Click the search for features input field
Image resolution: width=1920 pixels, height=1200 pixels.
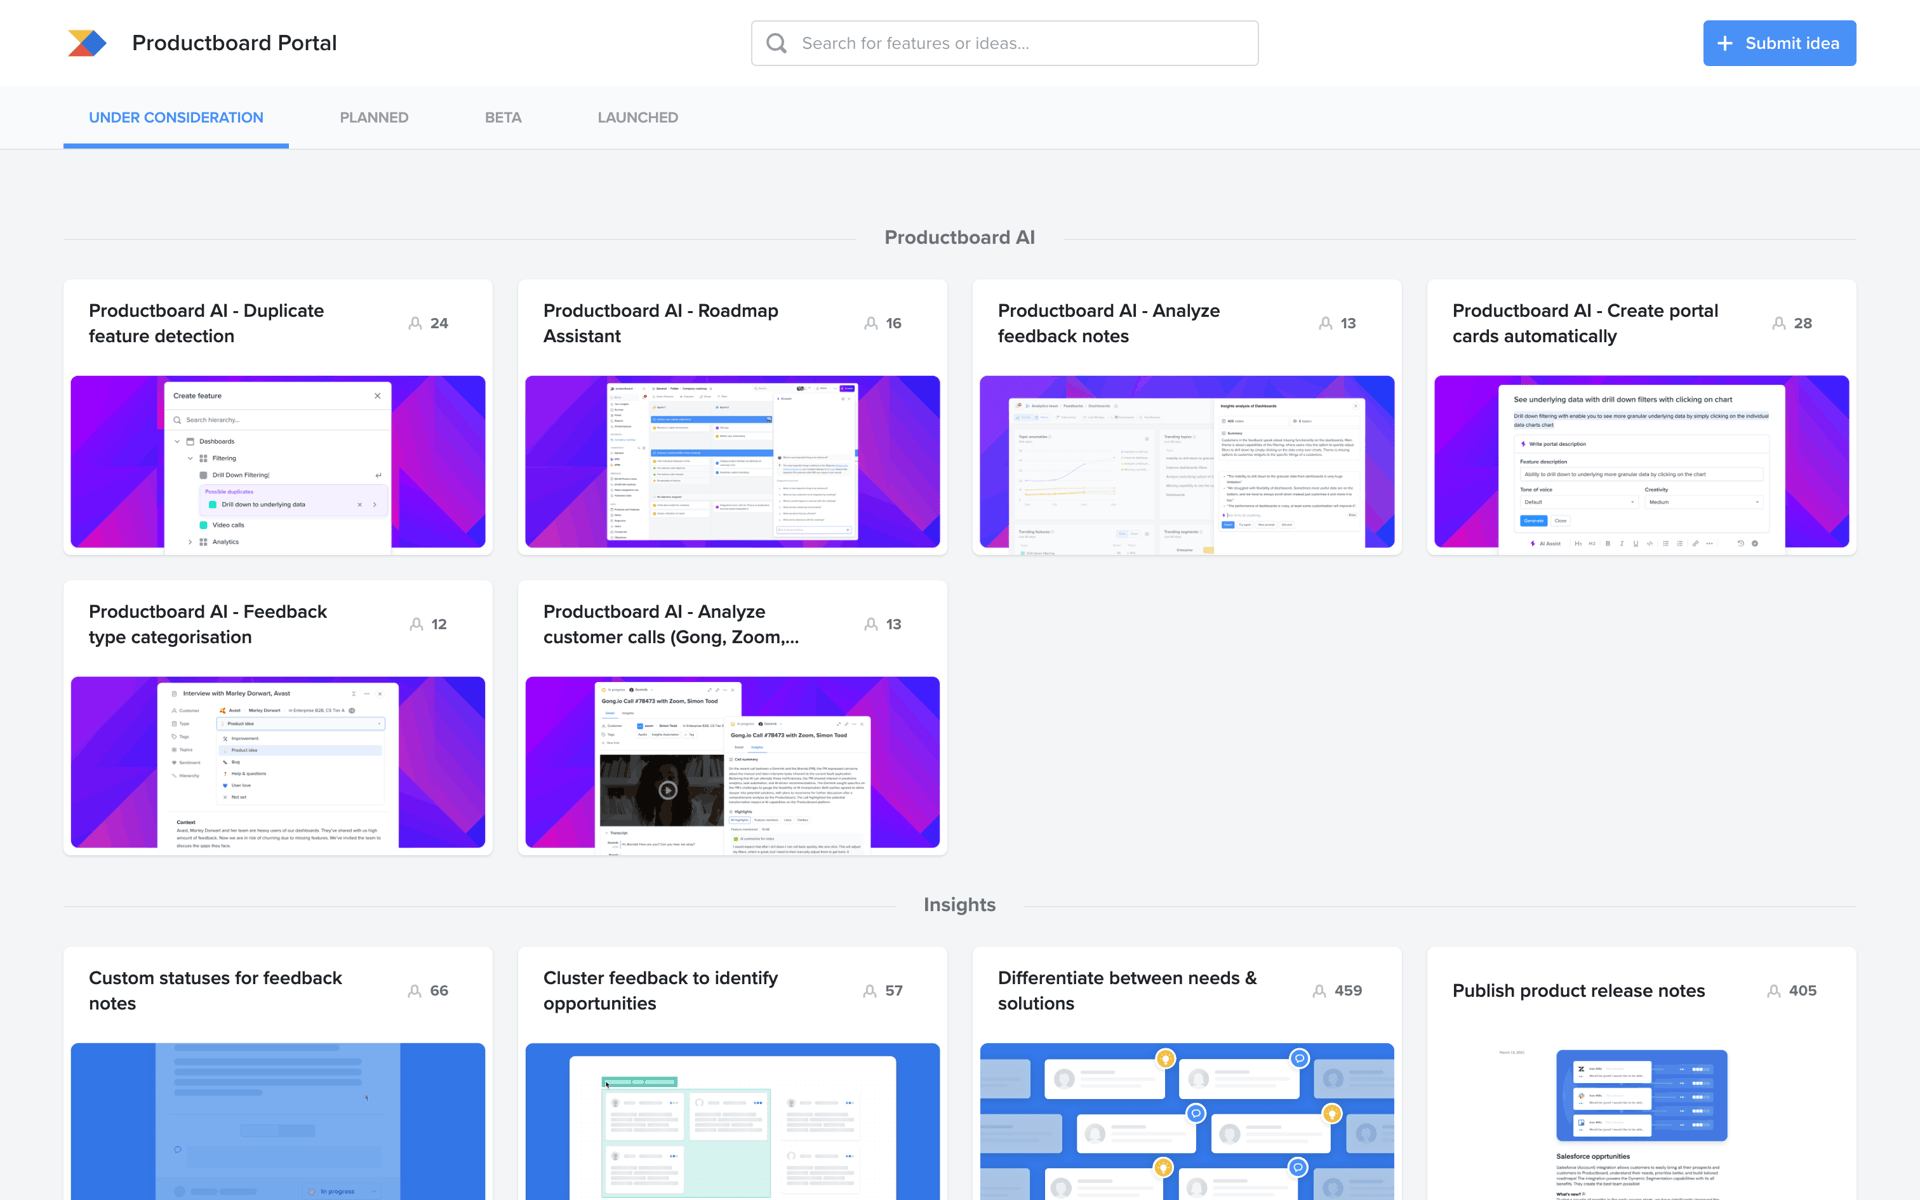1004,43
